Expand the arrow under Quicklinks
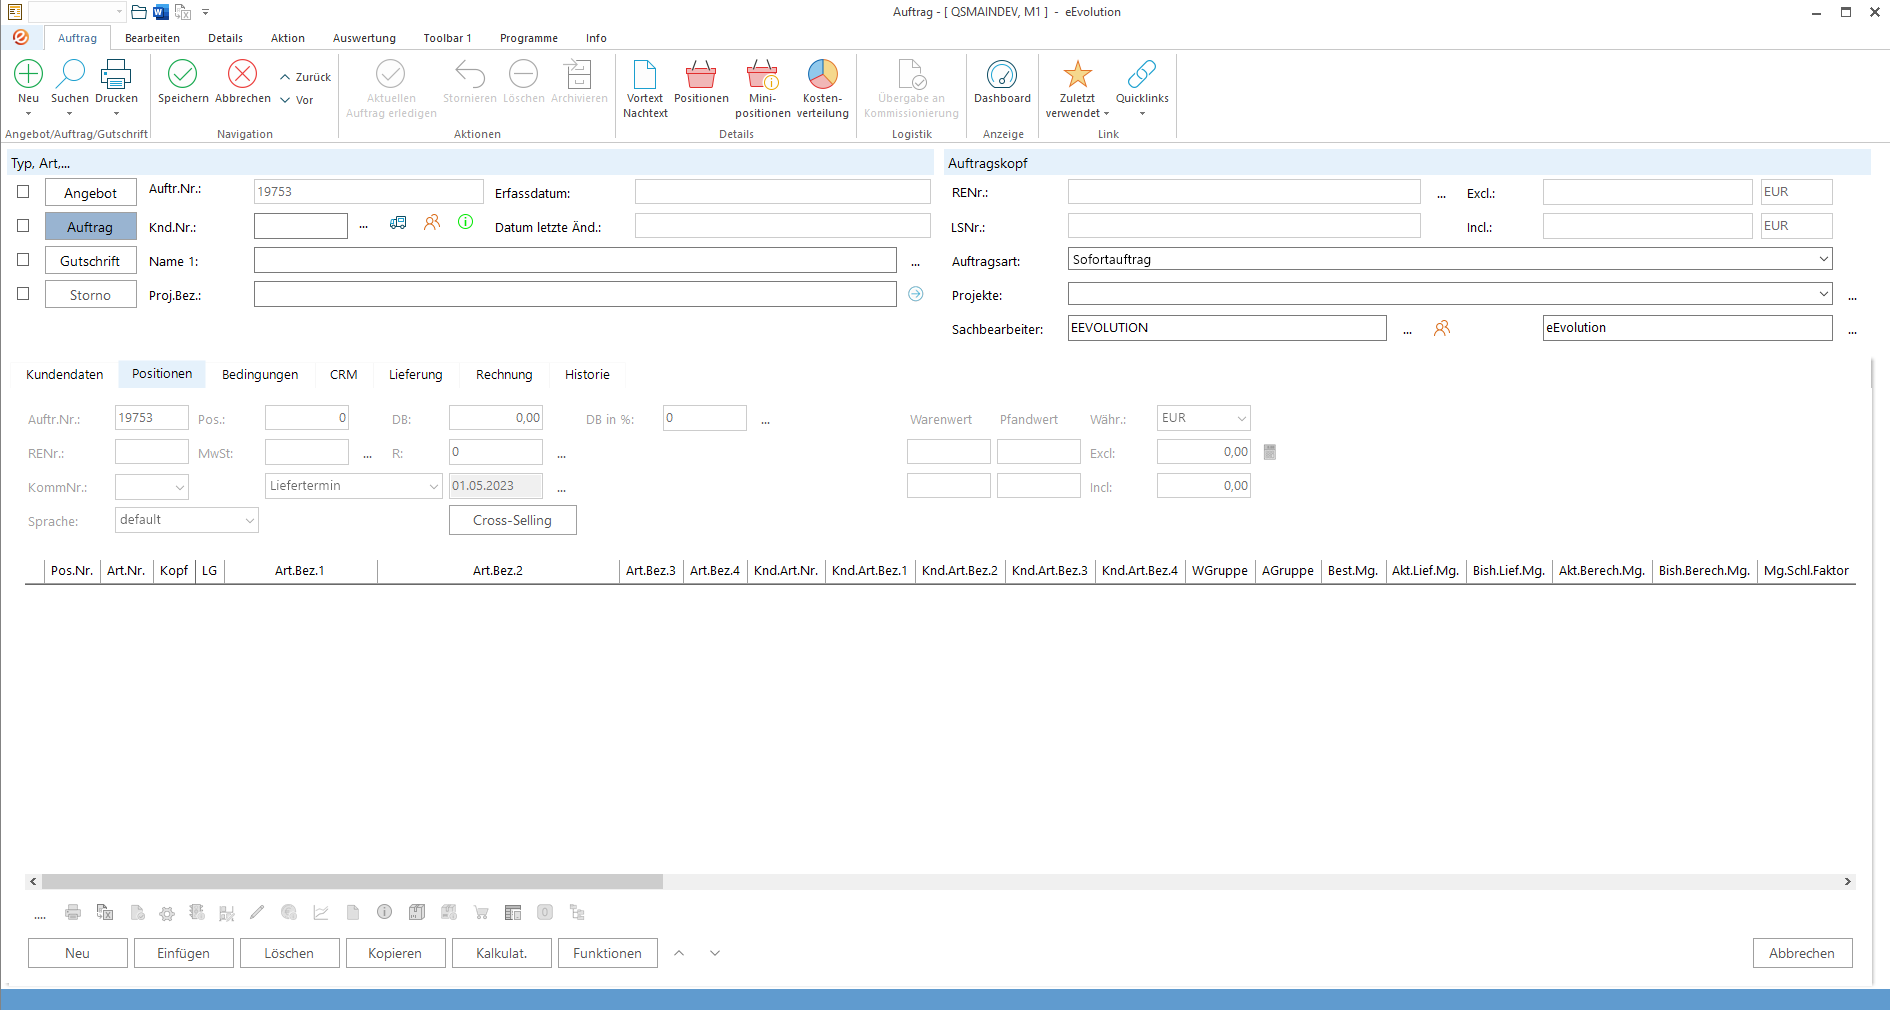The height and width of the screenshot is (1010, 1890). (x=1142, y=114)
